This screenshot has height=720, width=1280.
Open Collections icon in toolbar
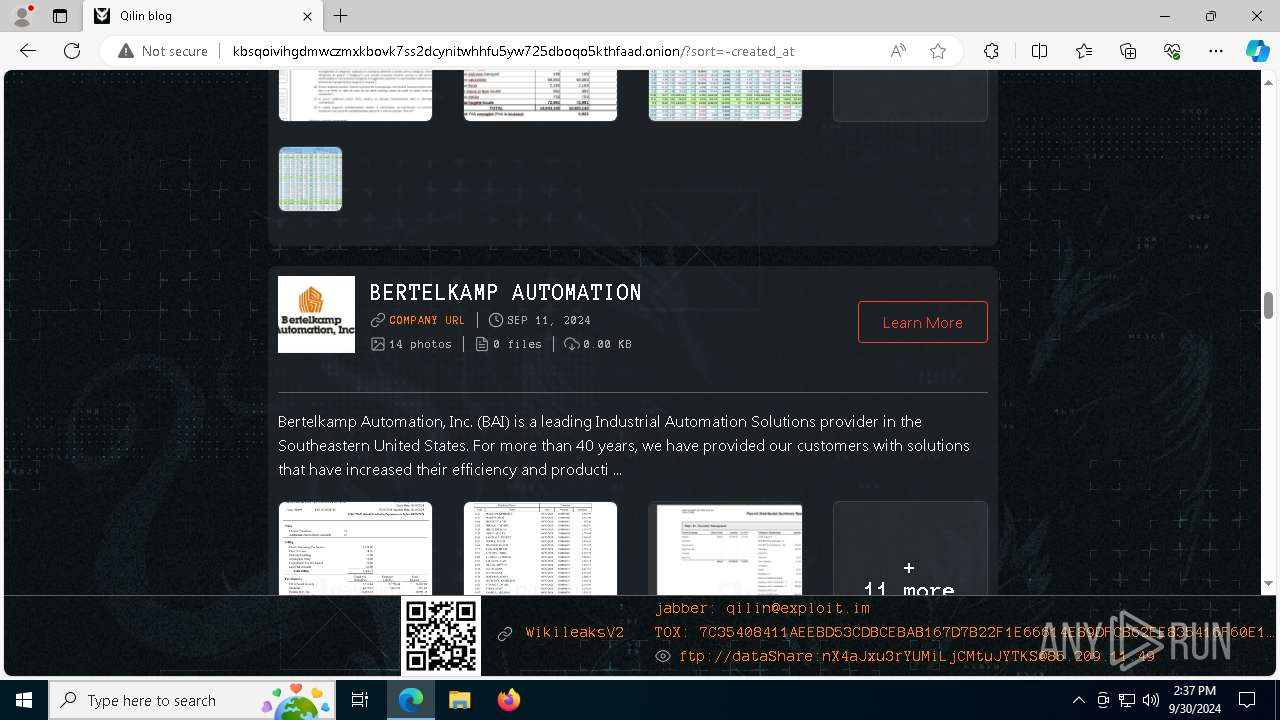click(1128, 51)
